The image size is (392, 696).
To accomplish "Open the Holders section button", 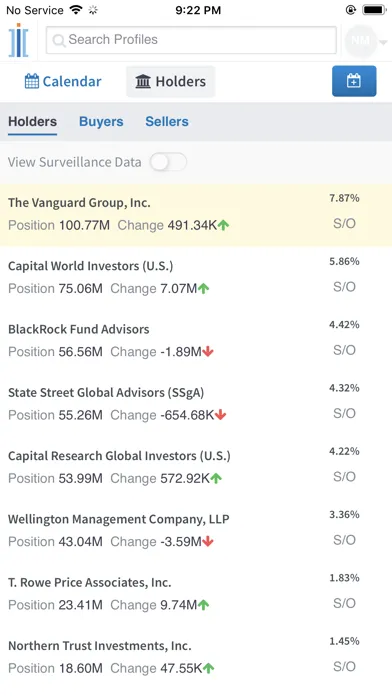I will [170, 82].
